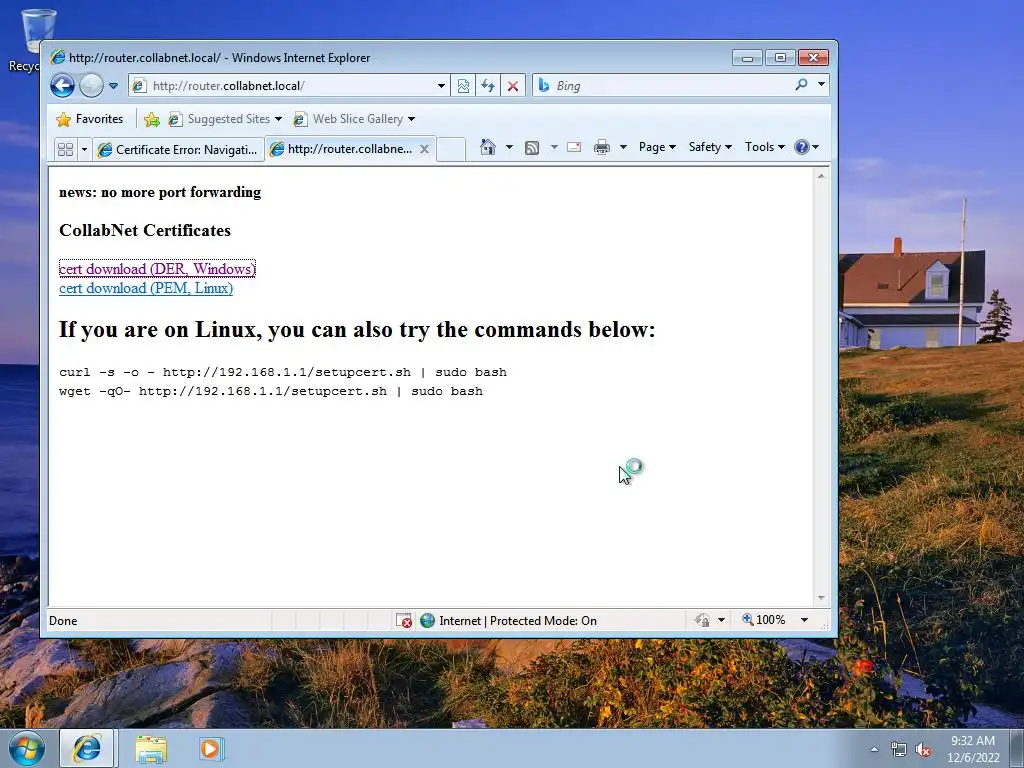
Task: Click the 'CollabNet Certificates' heading
Action: (145, 231)
